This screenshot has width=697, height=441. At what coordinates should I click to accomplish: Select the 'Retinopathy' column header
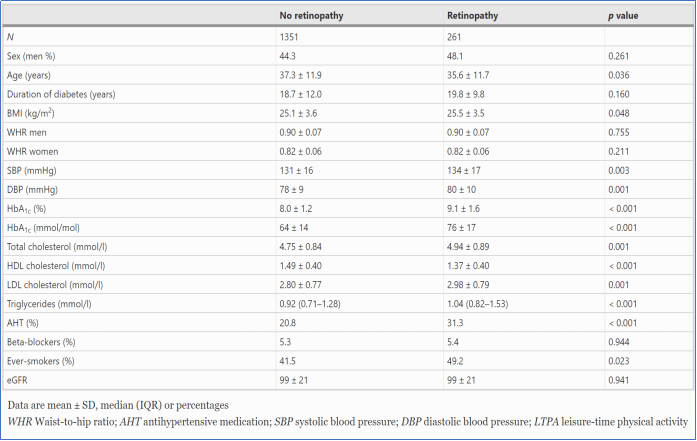coord(472,16)
